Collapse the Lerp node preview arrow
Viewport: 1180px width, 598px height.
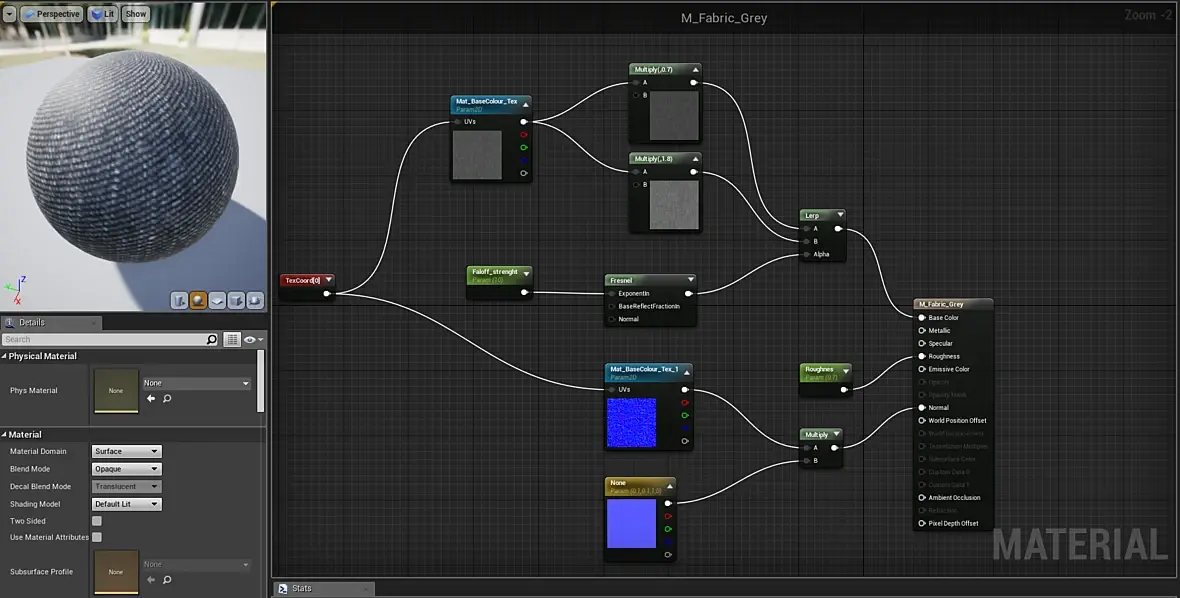pos(841,215)
